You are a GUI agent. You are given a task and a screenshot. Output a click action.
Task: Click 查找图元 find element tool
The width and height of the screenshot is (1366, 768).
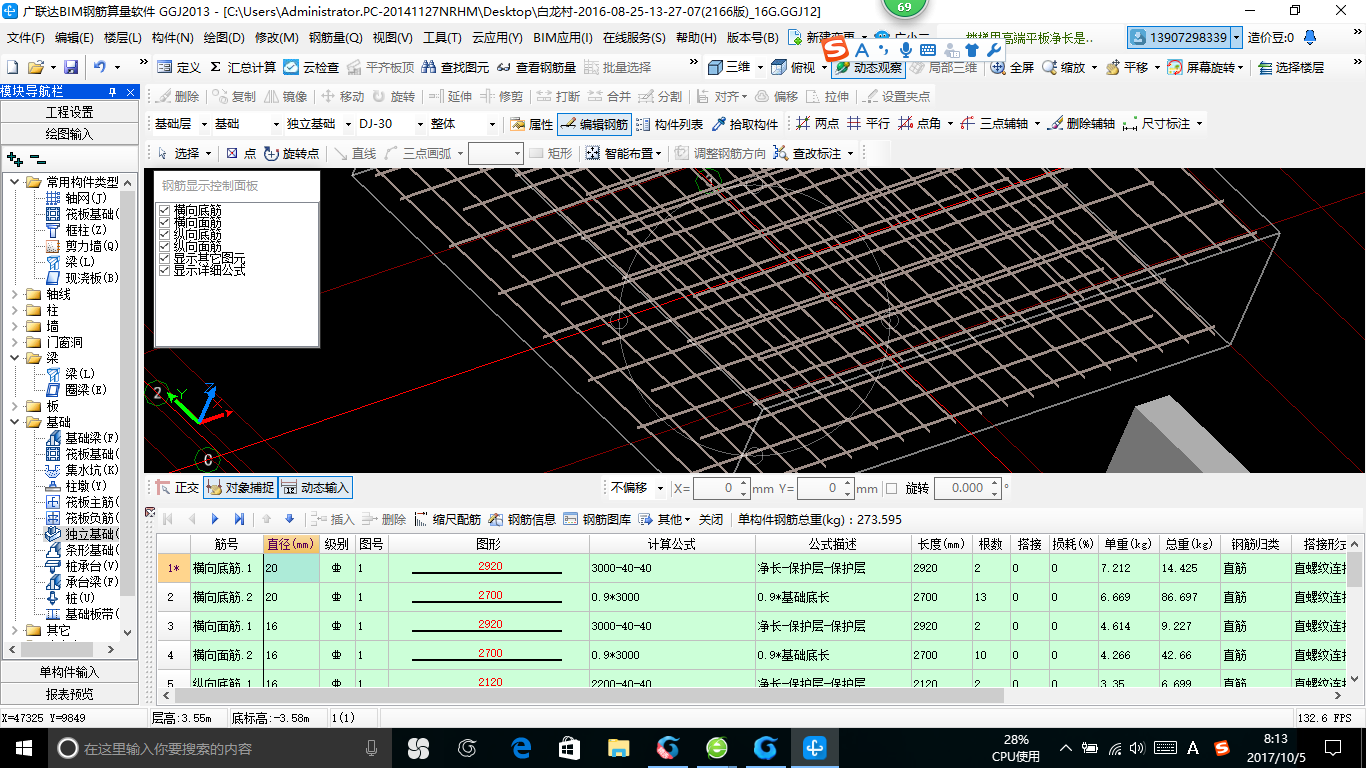point(456,67)
